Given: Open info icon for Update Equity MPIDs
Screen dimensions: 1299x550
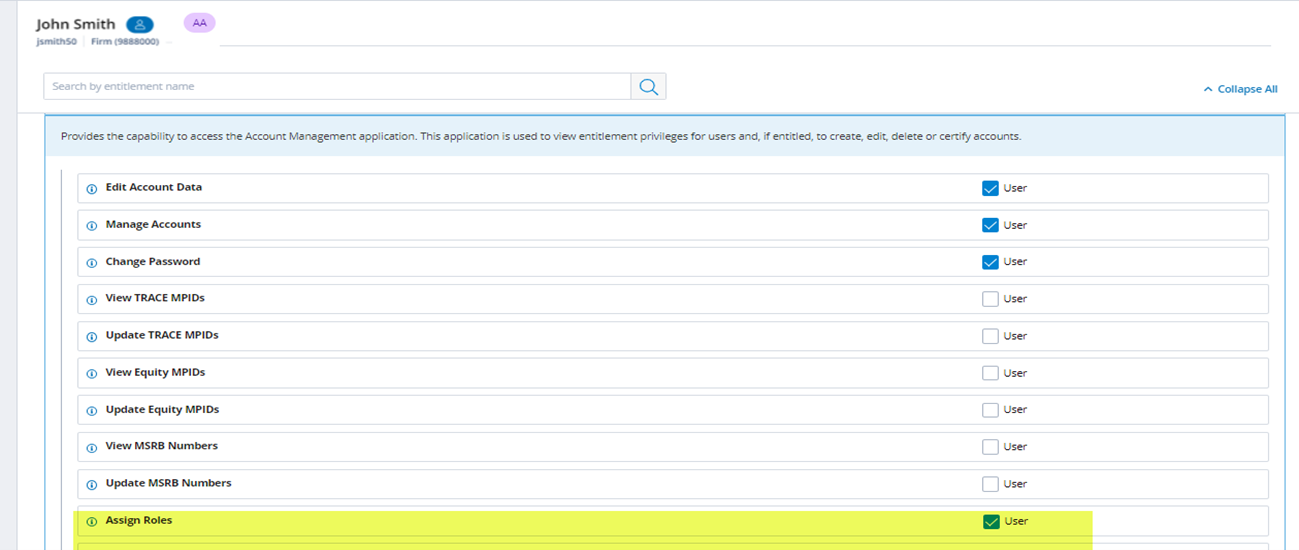Looking at the screenshot, I should coord(92,410).
